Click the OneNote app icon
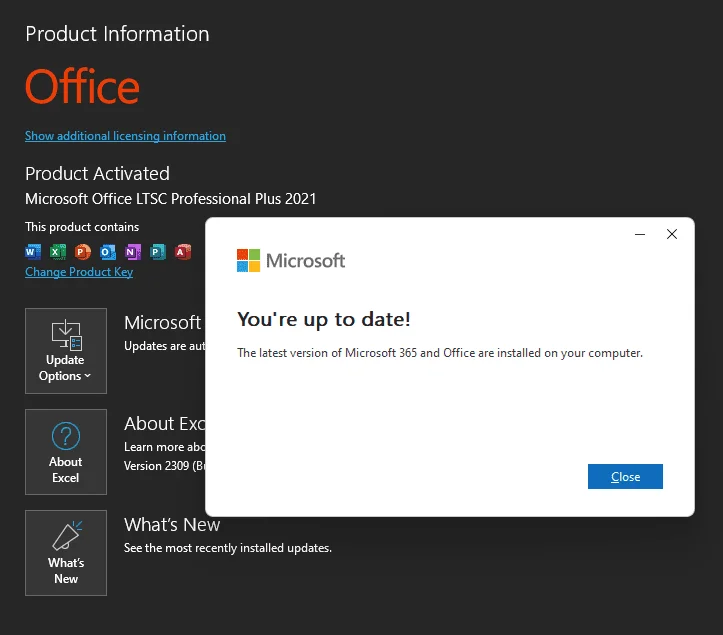This screenshot has height=635, width=723. [x=133, y=252]
